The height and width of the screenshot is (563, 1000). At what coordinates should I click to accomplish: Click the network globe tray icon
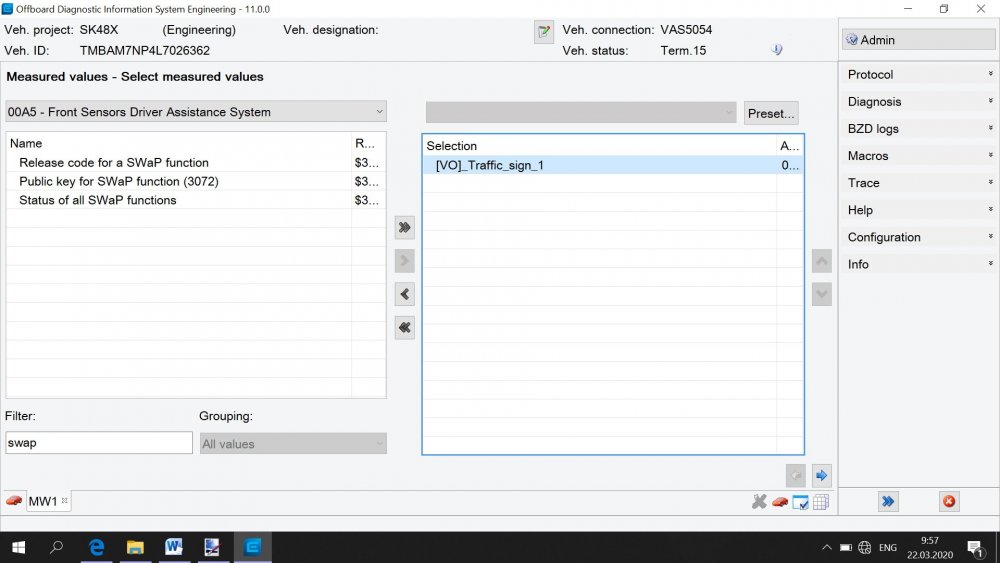(865, 547)
